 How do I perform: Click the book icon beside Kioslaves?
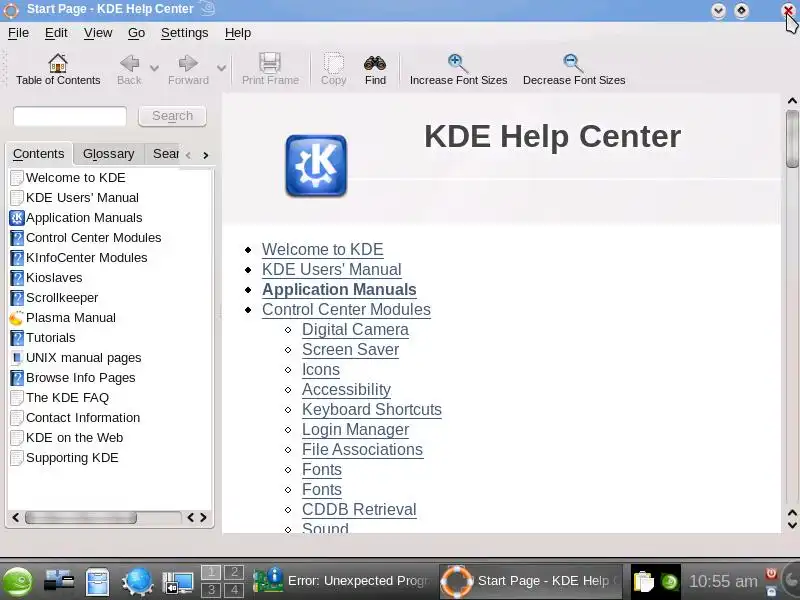[17, 278]
